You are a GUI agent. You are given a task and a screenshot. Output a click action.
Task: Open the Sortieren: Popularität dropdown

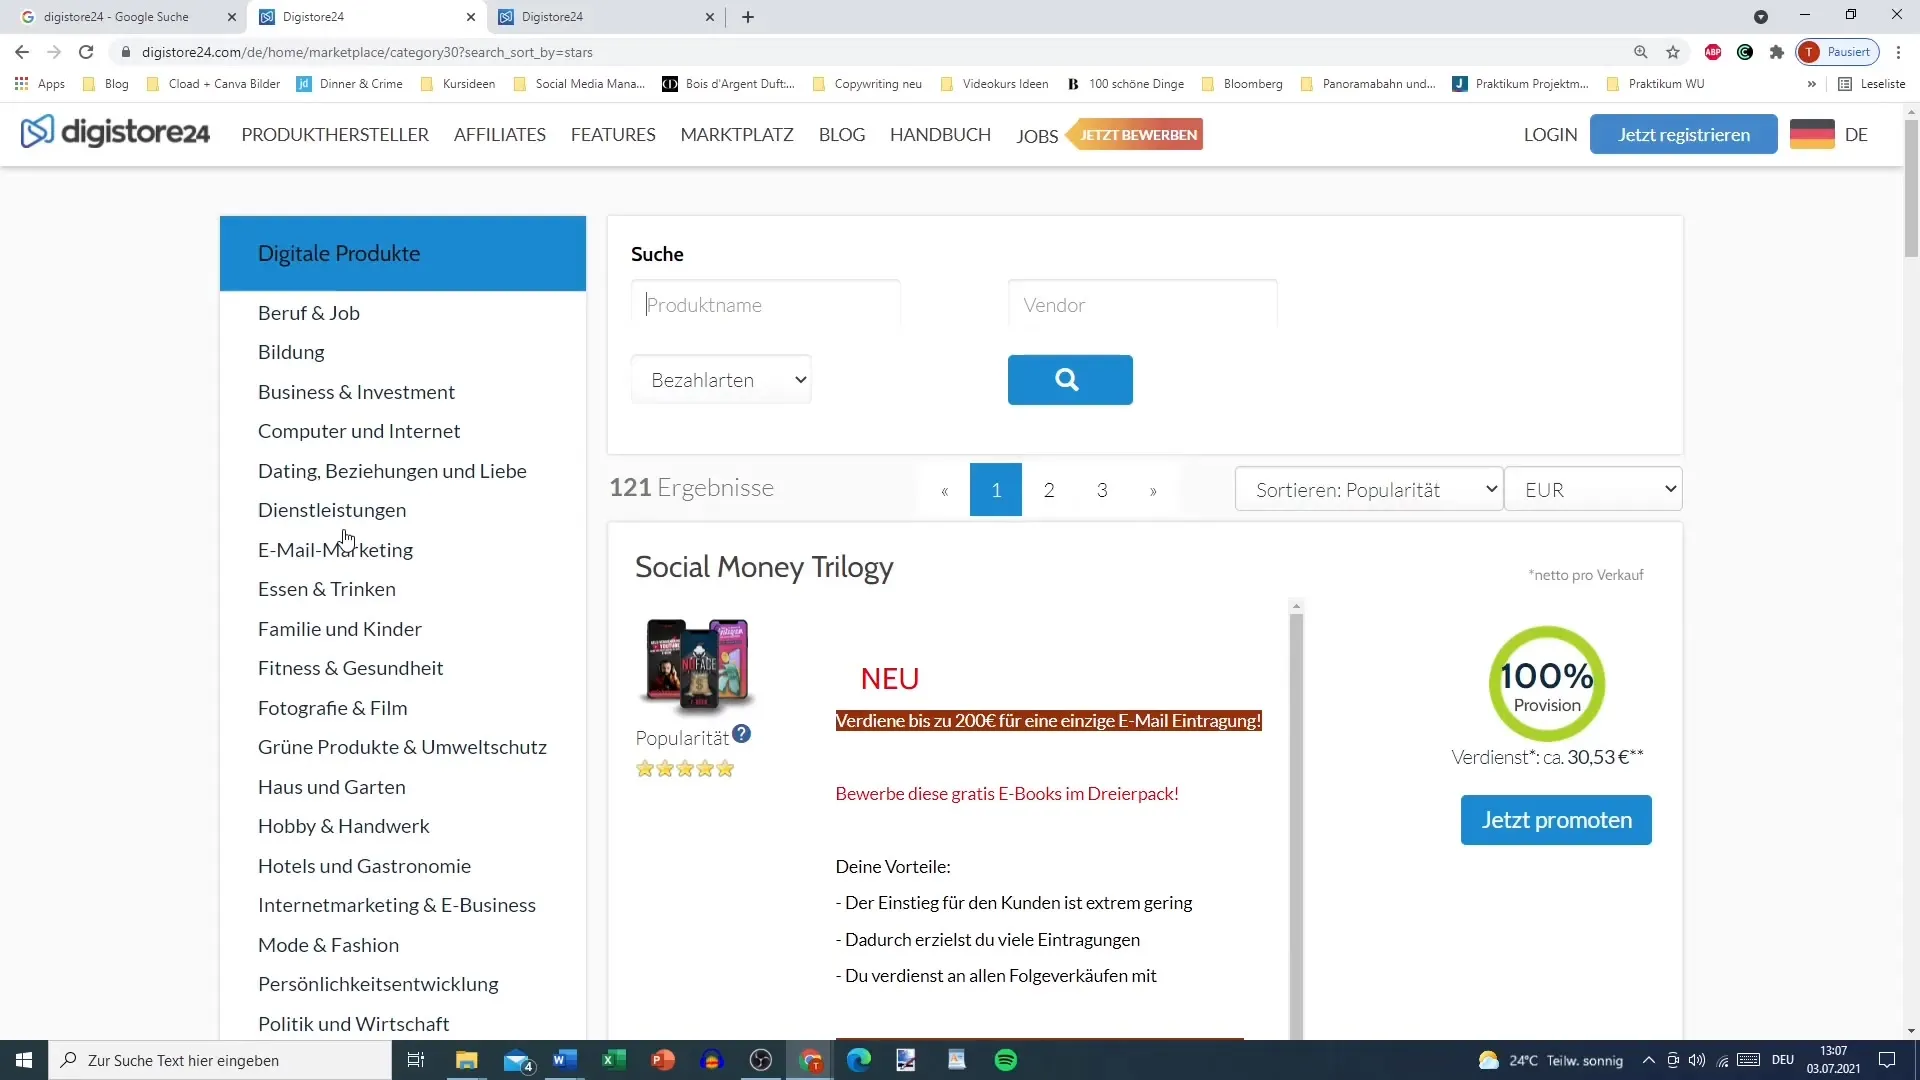pos(1369,490)
